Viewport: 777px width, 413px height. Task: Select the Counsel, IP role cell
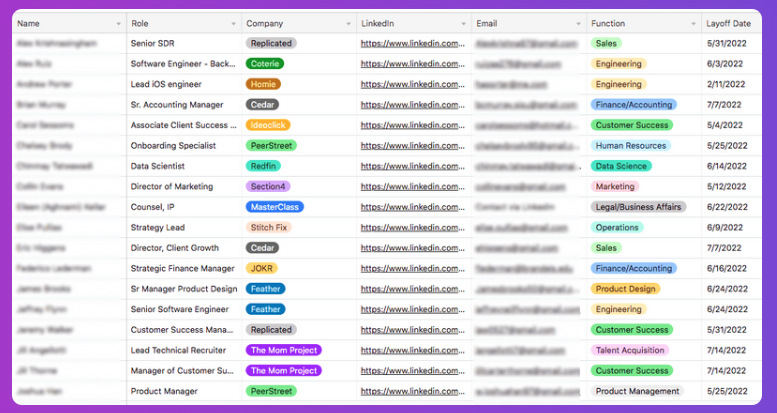tap(184, 207)
